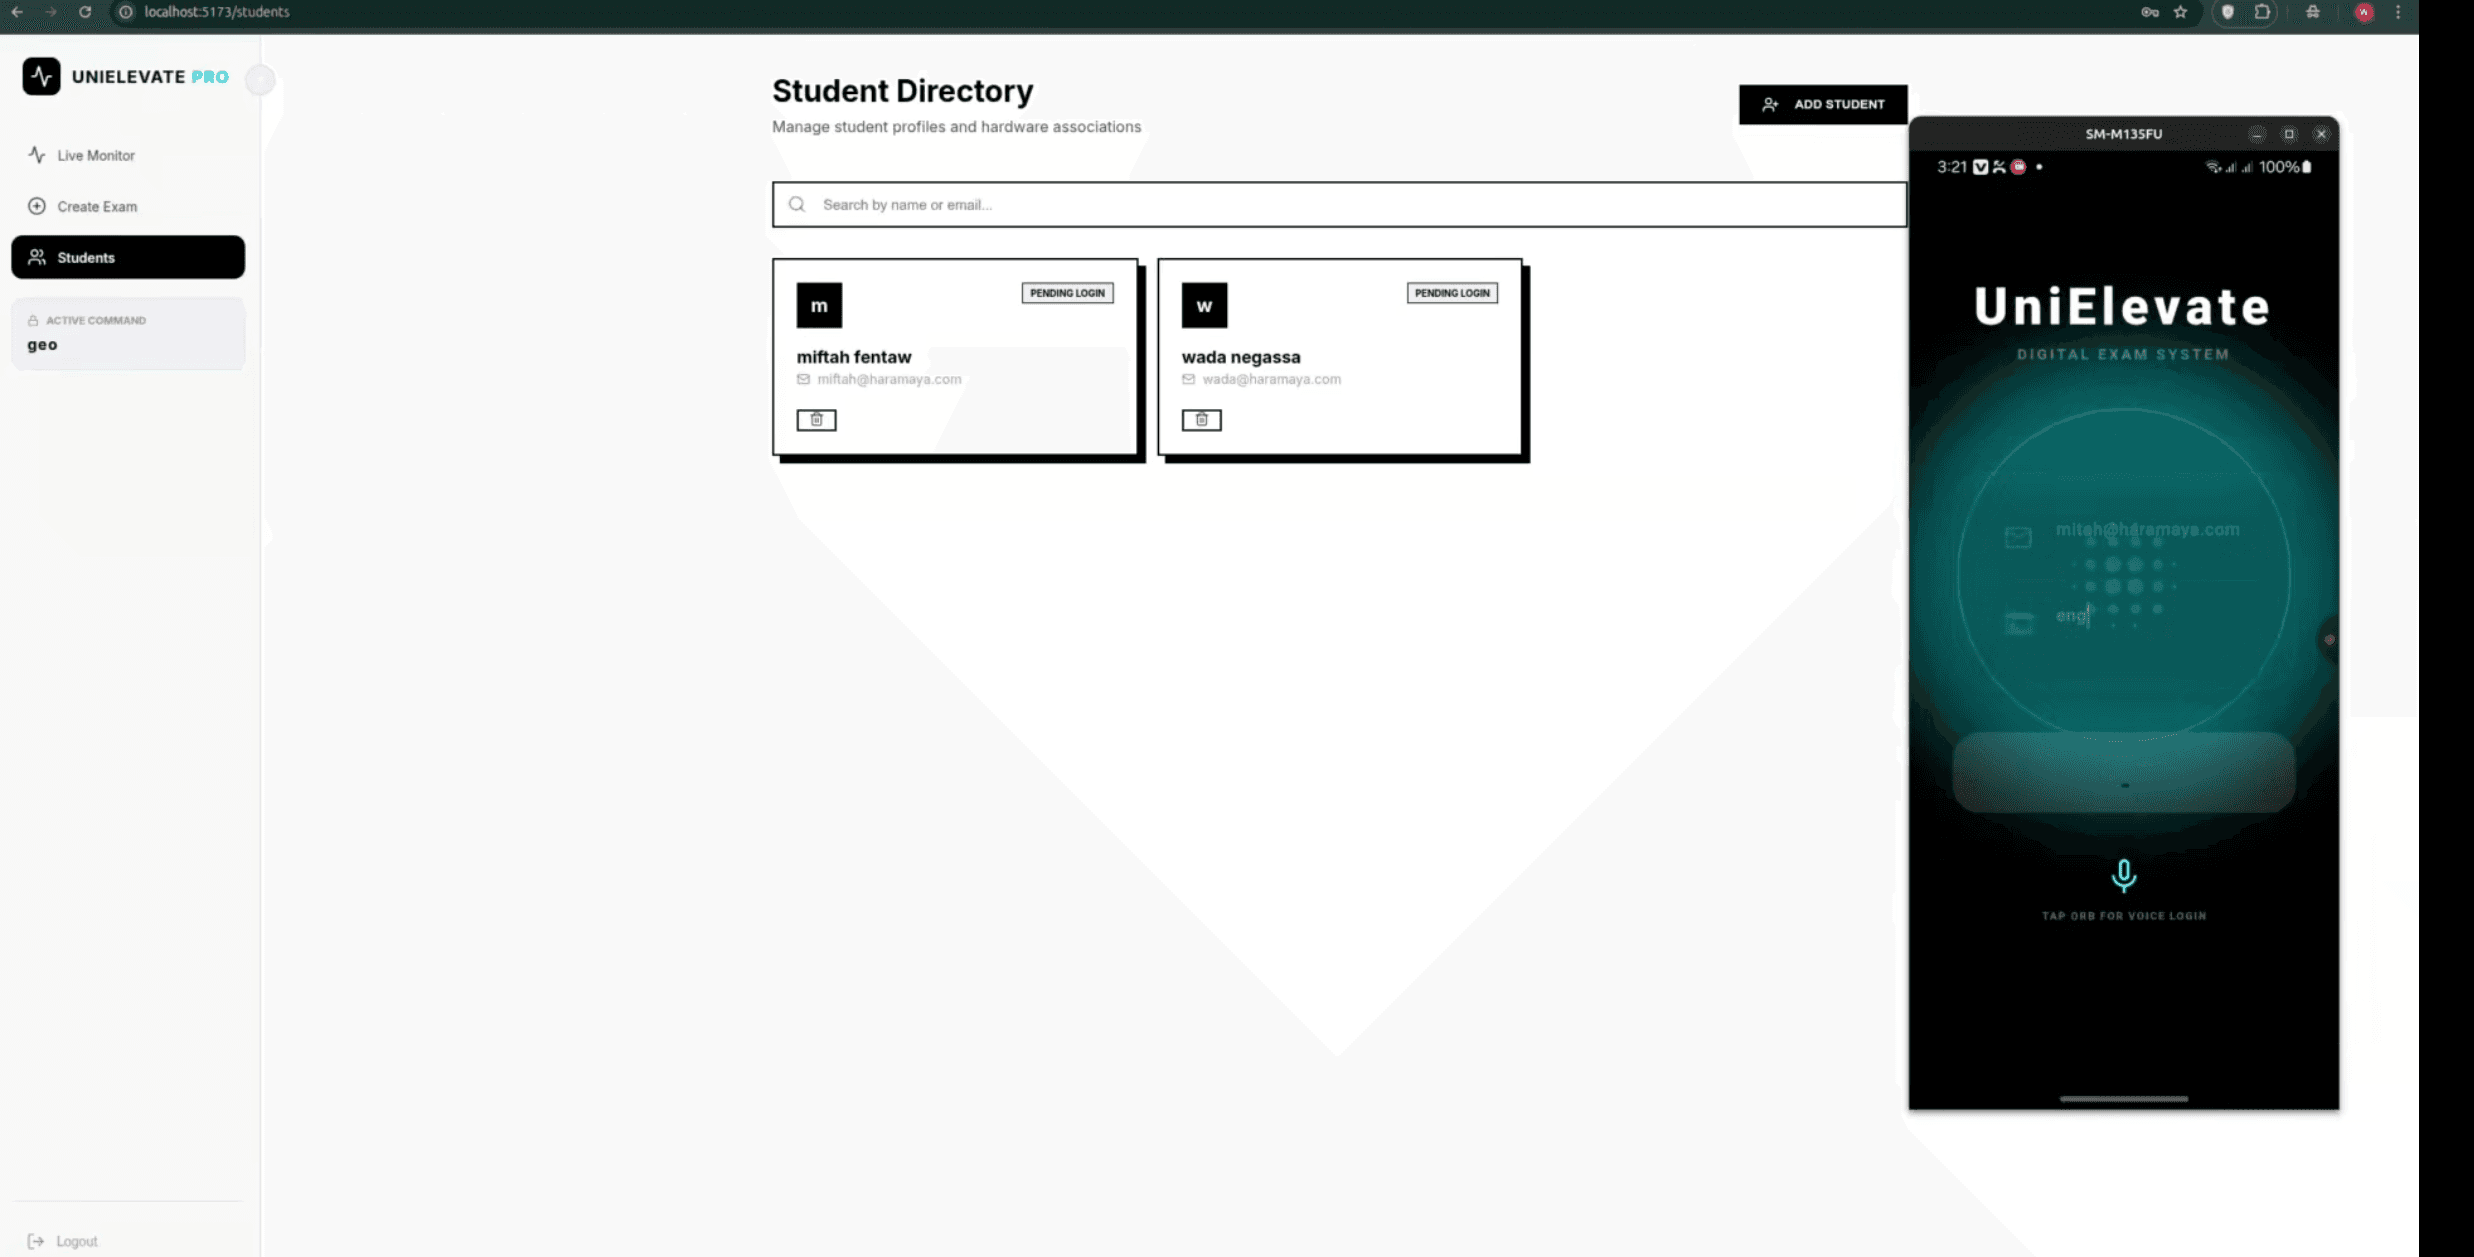Go to Create Exam page
The image size is (2474, 1257).
pyautogui.click(x=96, y=206)
